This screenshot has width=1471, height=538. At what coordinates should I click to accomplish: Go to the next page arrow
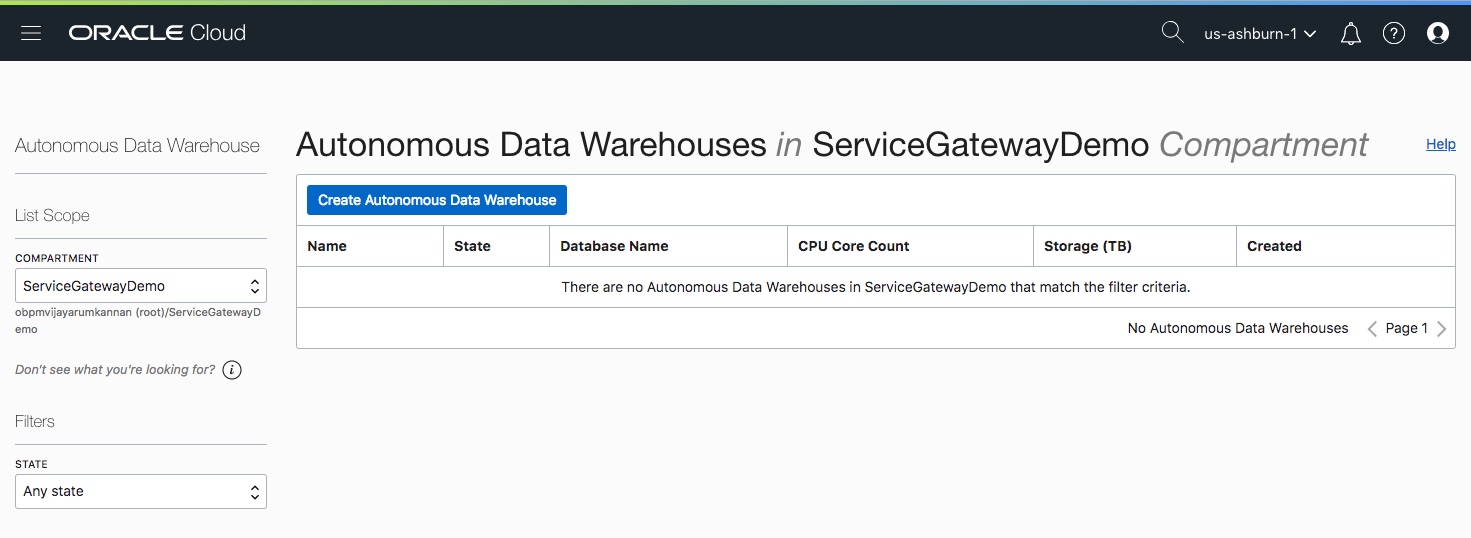[x=1441, y=329]
